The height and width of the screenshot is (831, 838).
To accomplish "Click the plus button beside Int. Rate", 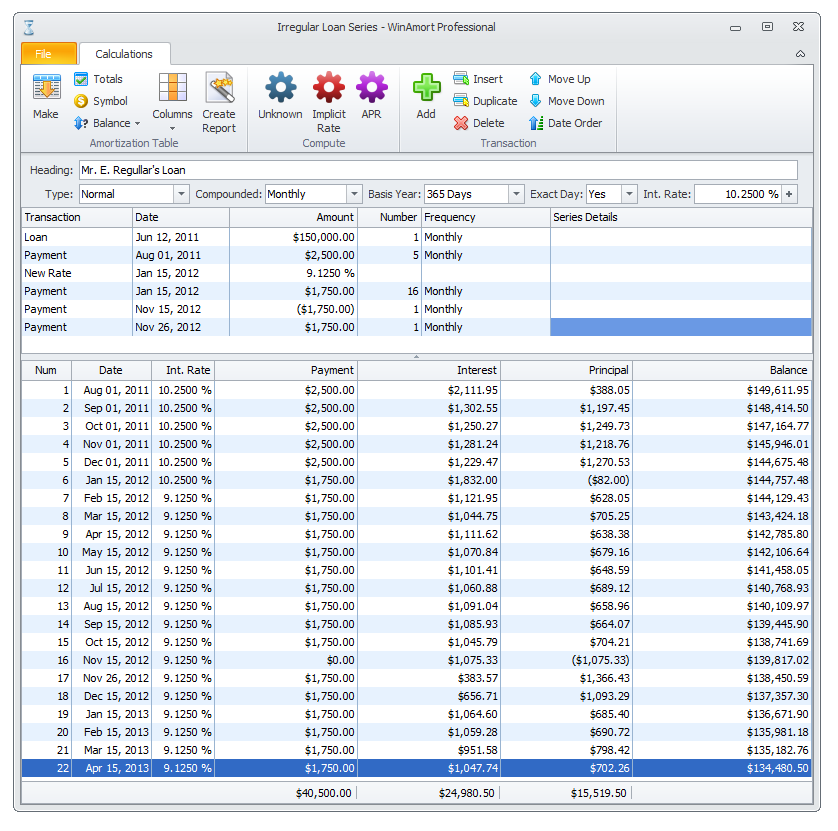I will (790, 194).
